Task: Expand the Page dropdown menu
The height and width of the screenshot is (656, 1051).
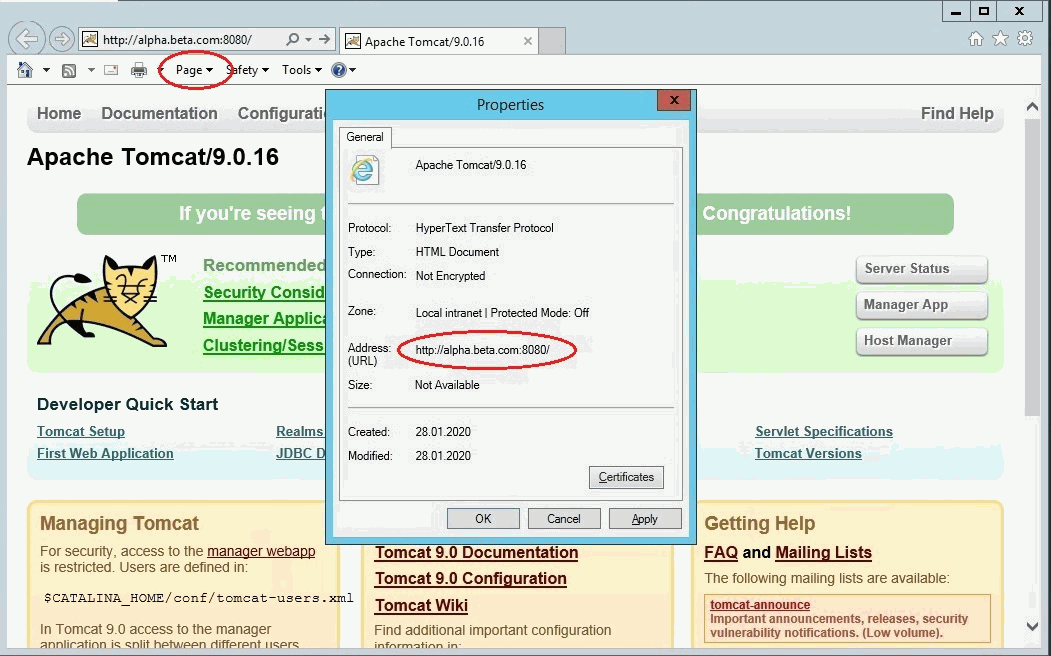Action: pyautogui.click(x=194, y=70)
